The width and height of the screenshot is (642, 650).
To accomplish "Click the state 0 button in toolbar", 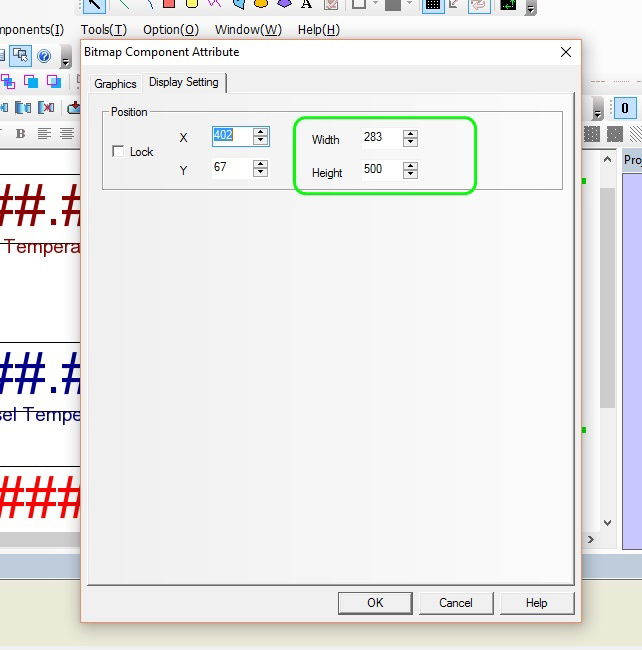I will (x=626, y=109).
